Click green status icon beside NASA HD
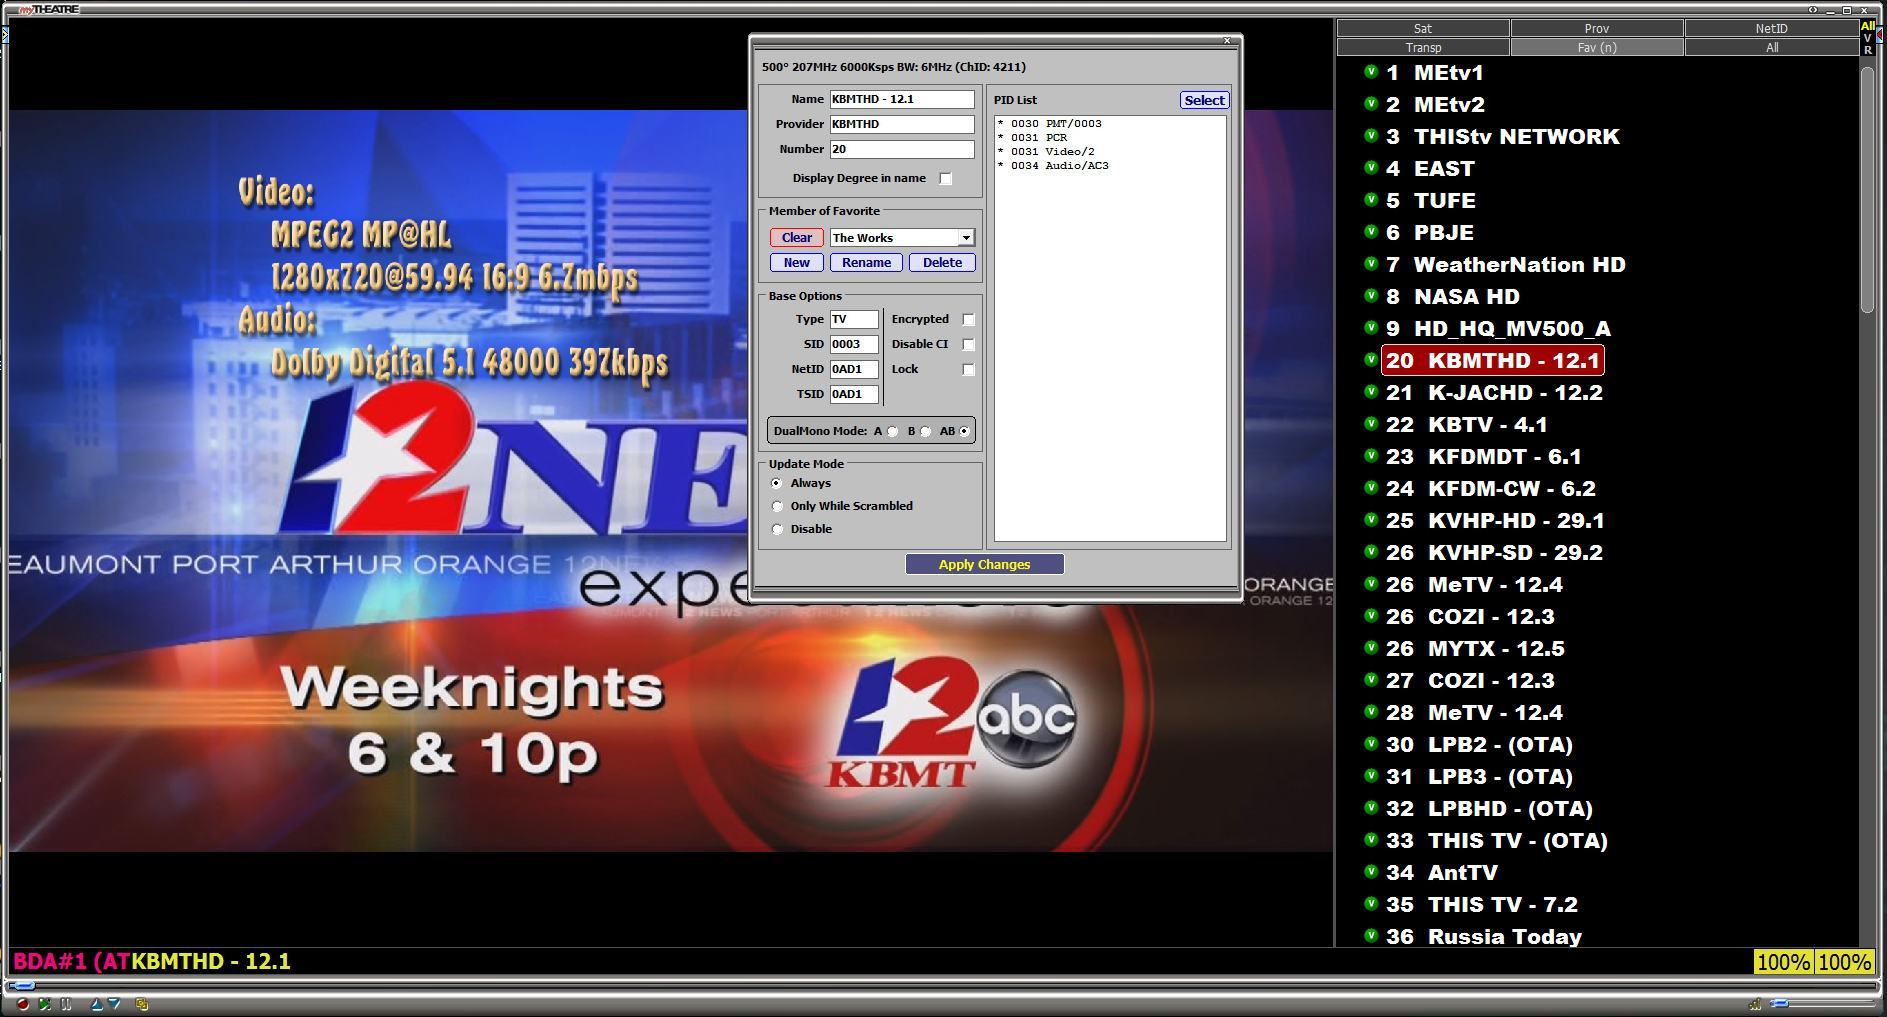This screenshot has width=1887, height=1017. pyautogui.click(x=1372, y=296)
